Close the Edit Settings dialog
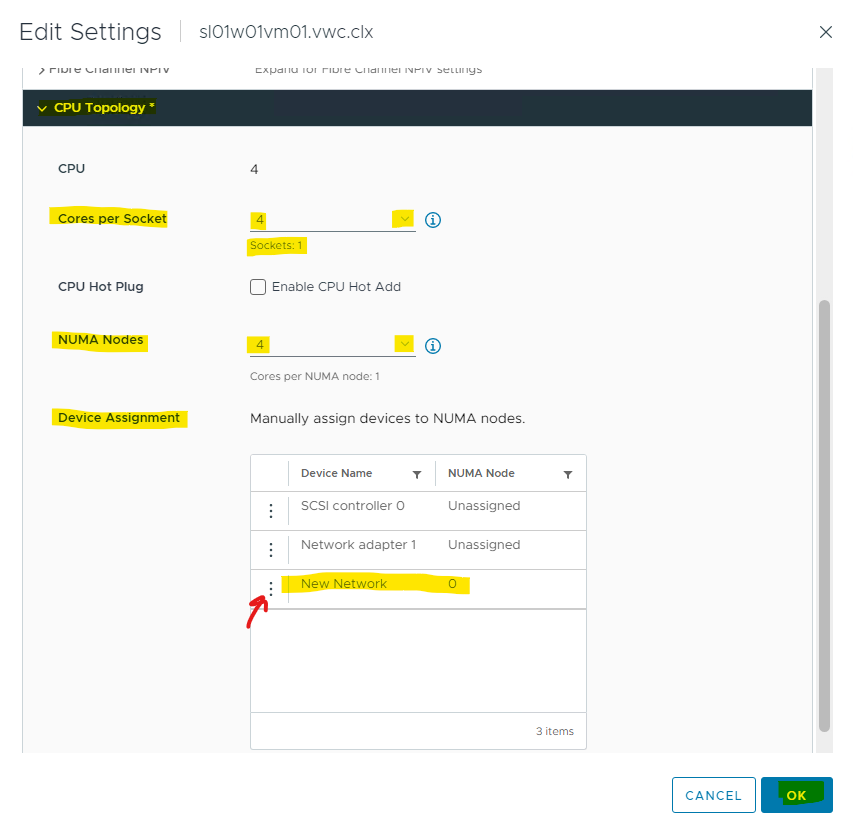The image size is (853, 832). (825, 32)
